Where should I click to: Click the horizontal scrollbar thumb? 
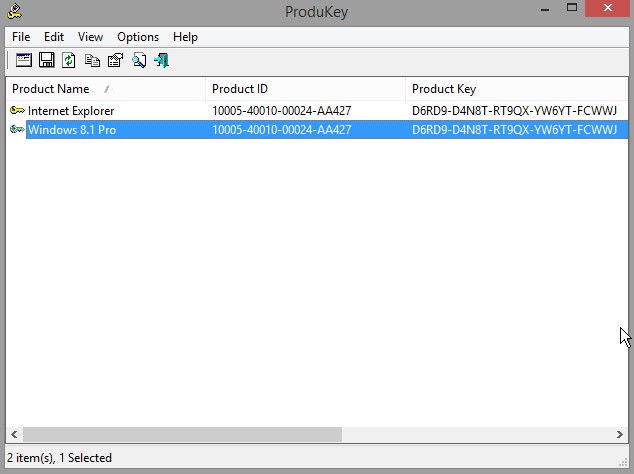(182, 434)
